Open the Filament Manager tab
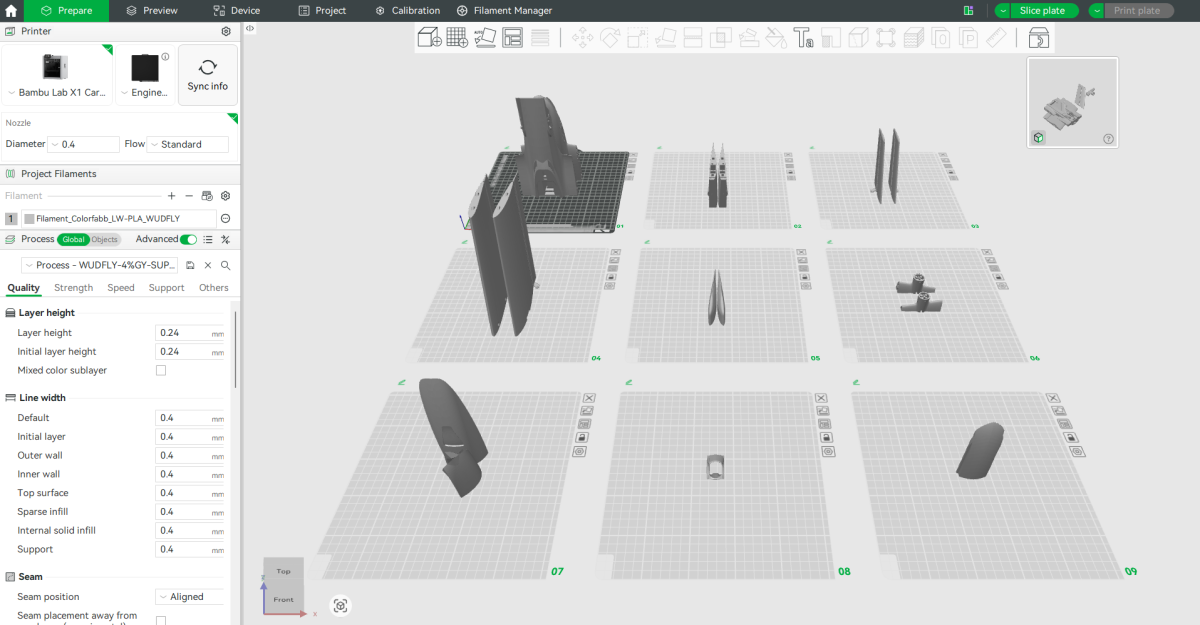This screenshot has width=1200, height=625. coord(505,11)
